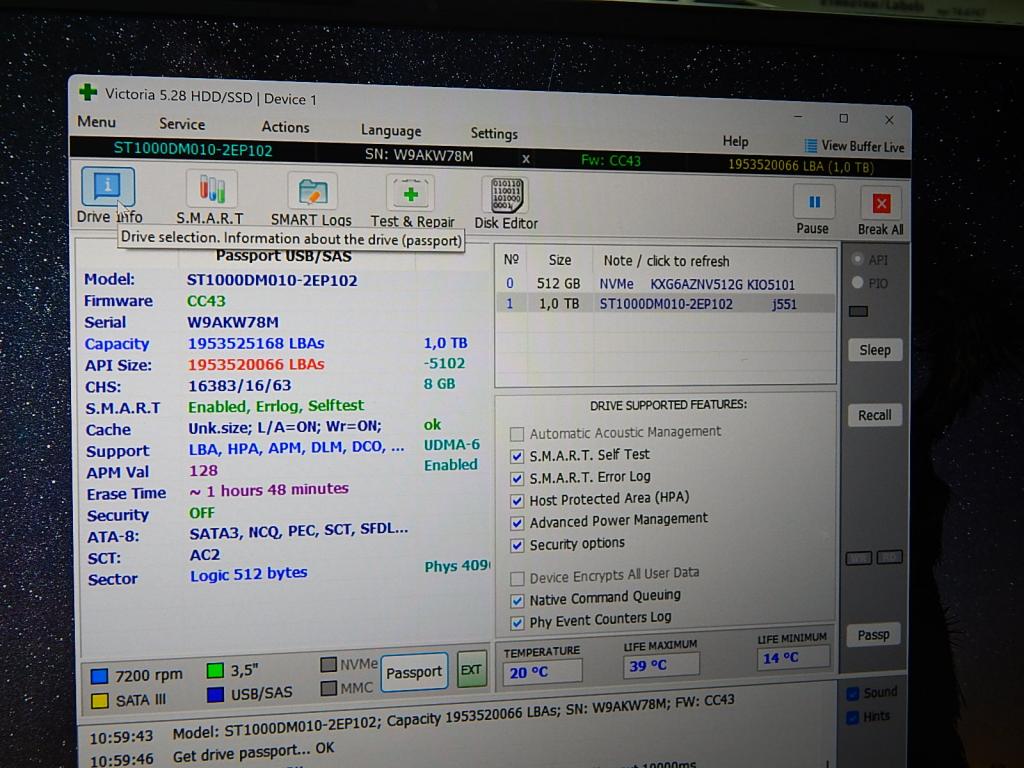1024x768 pixels.
Task: Open the Menu menu
Action: pyautogui.click(x=97, y=121)
